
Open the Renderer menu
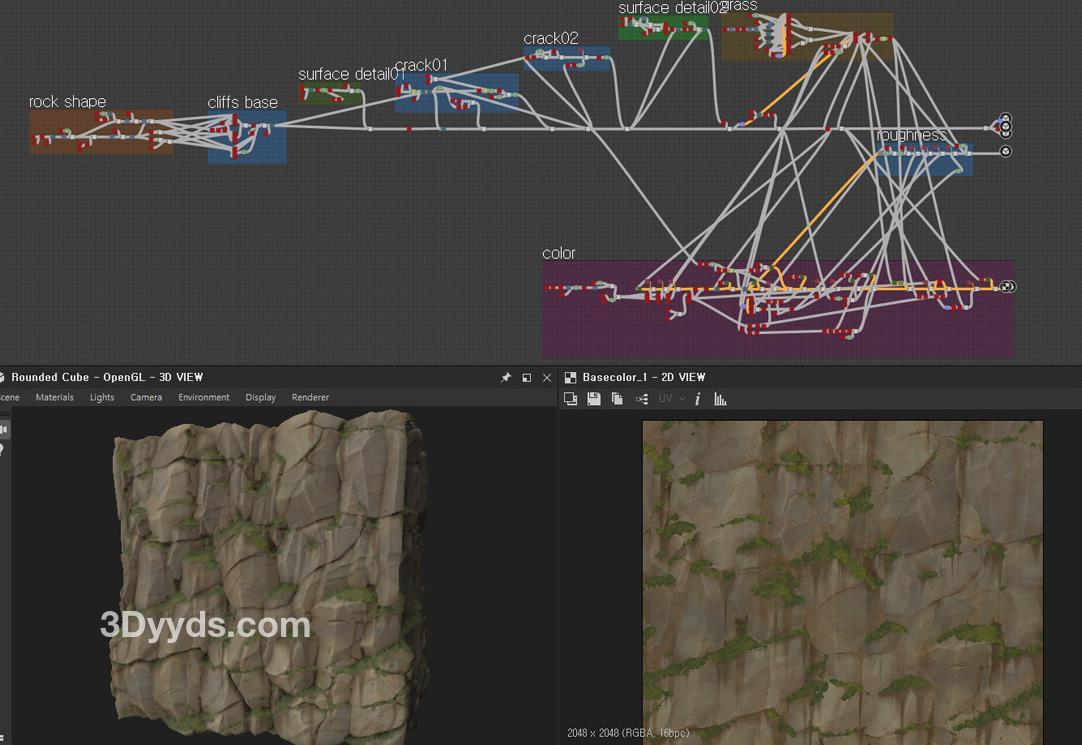click(x=310, y=398)
